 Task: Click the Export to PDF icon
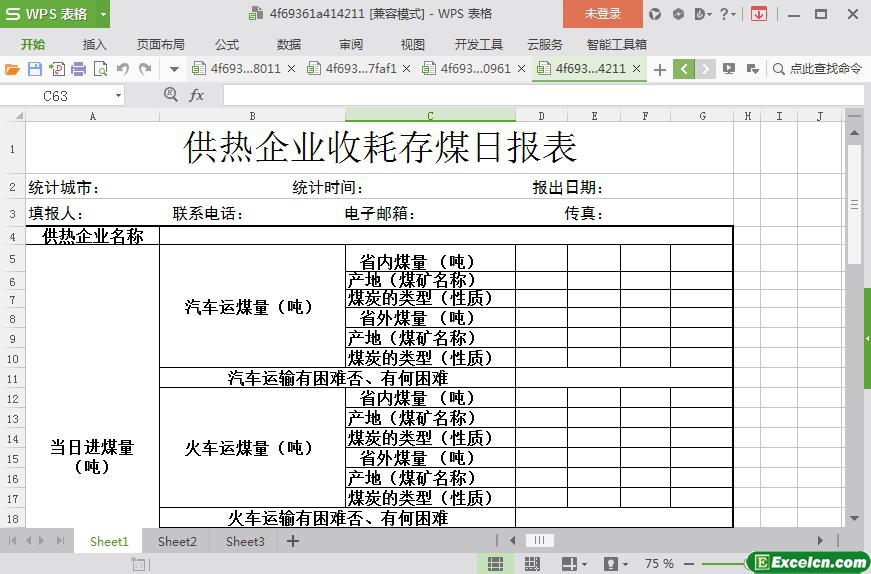tap(57, 69)
